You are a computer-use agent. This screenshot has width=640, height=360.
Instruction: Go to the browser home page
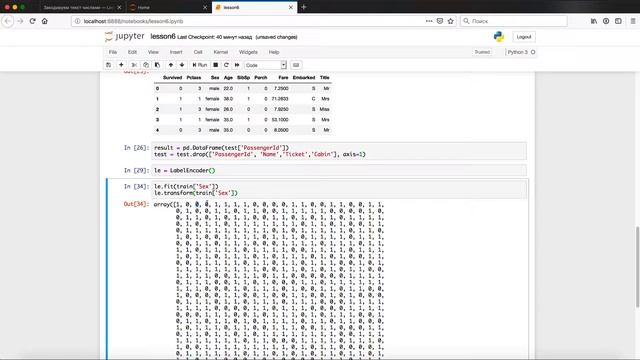coord(44,21)
